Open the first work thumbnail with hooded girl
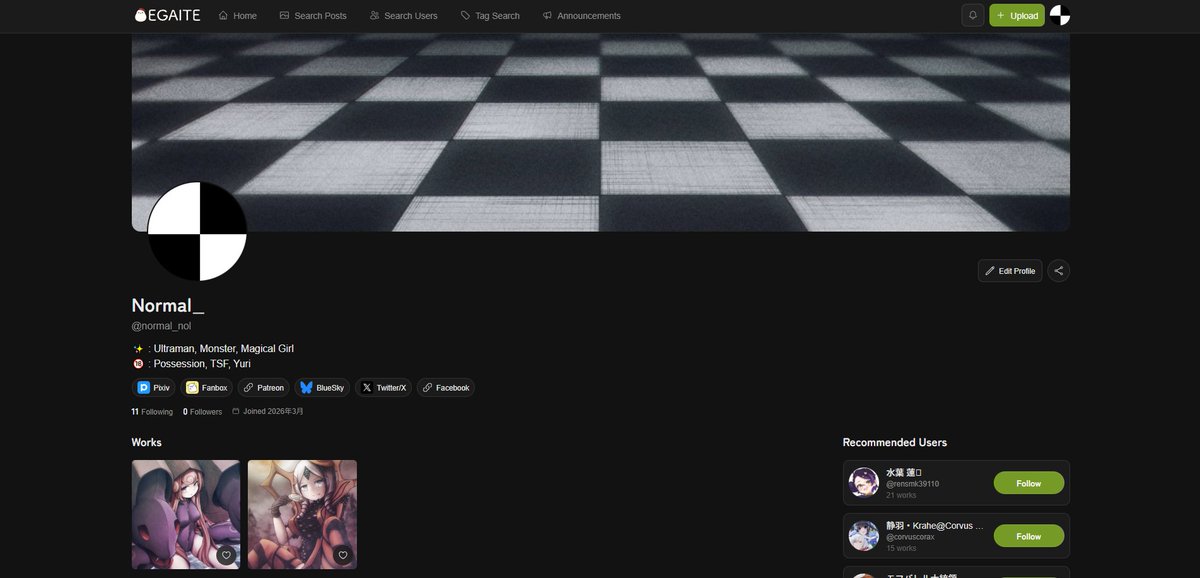 (x=186, y=514)
